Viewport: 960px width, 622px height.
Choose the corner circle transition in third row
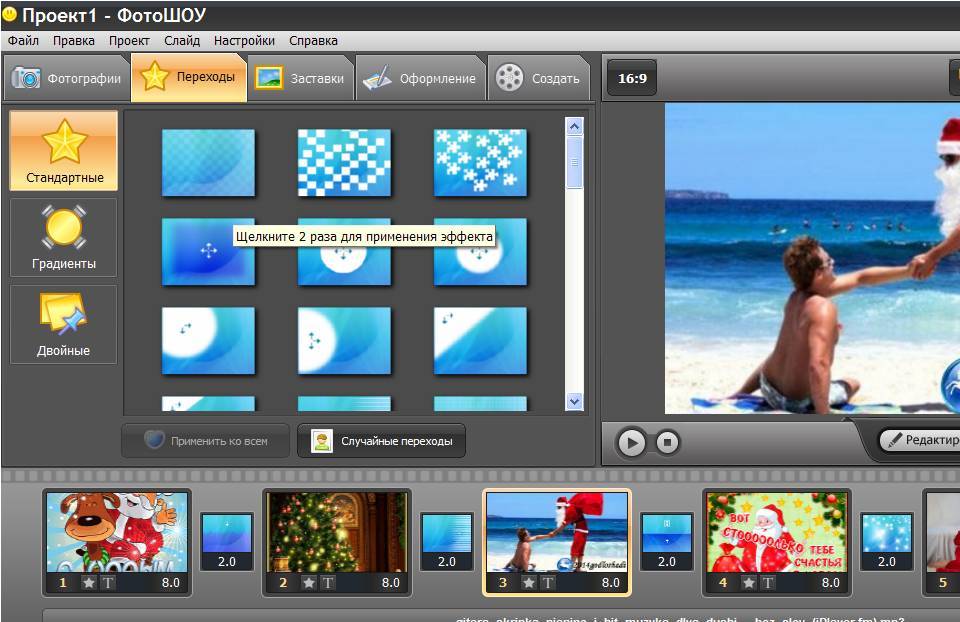(208, 340)
